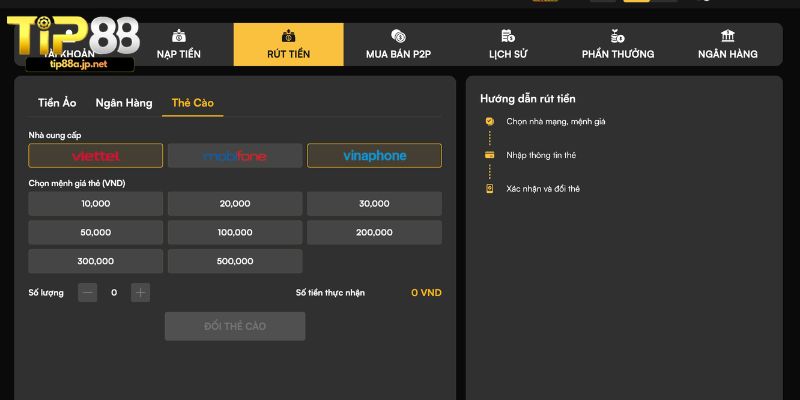Open Lịch Sử history tab
This screenshot has height=400, width=800.
tap(508, 44)
